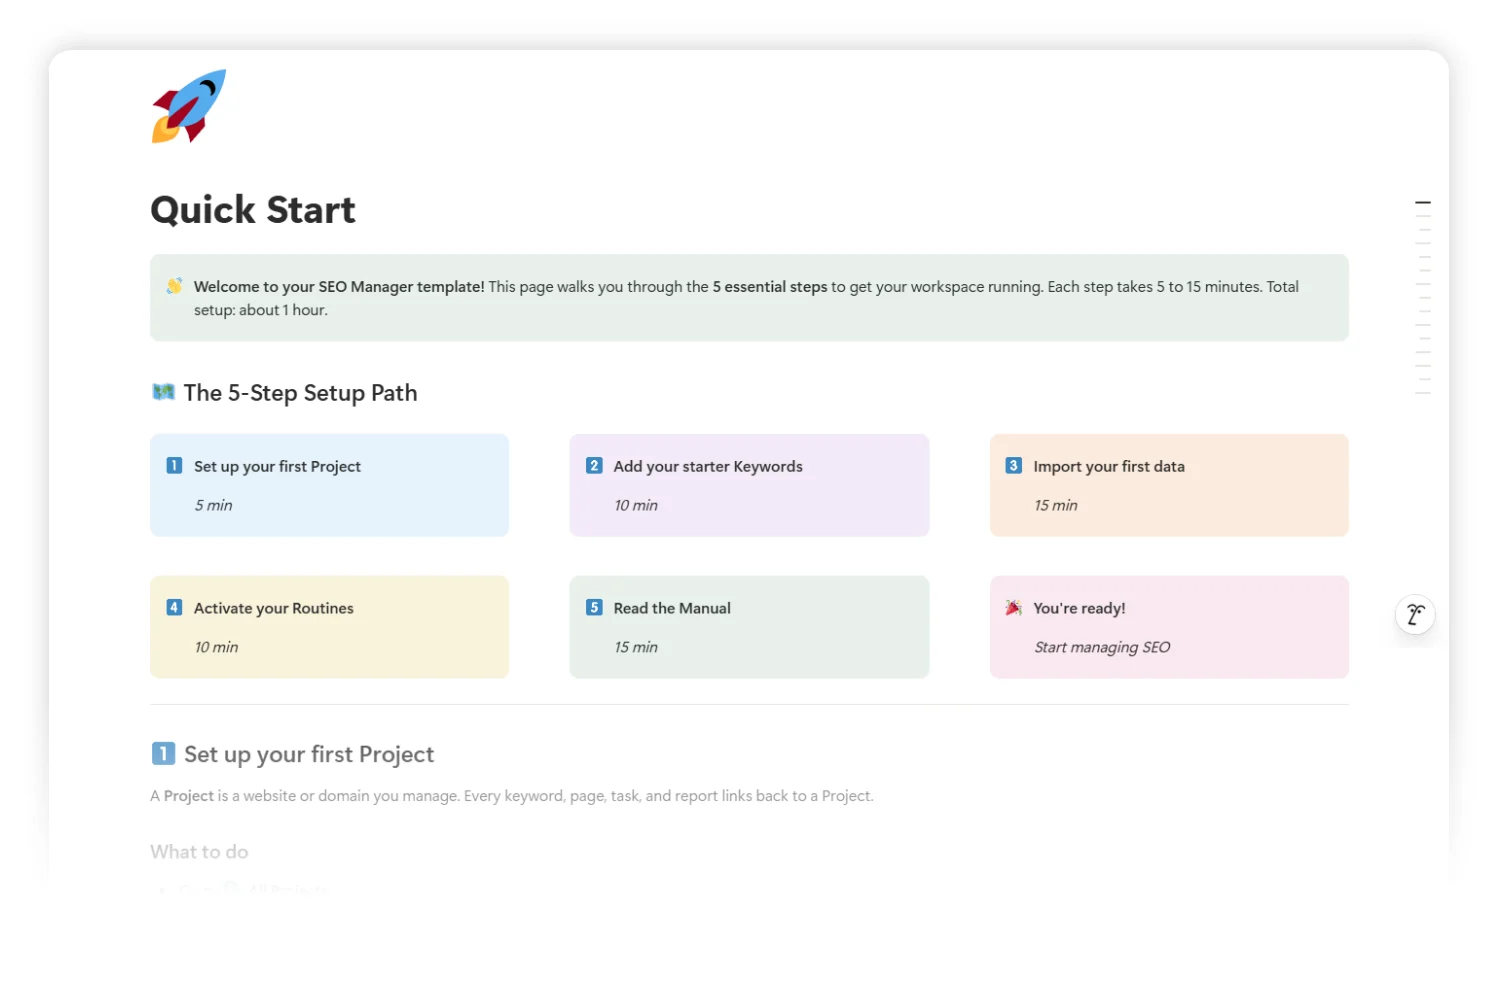Click the party popper icon in the pink card
The height and width of the screenshot is (1000, 1500).
coord(1013,608)
